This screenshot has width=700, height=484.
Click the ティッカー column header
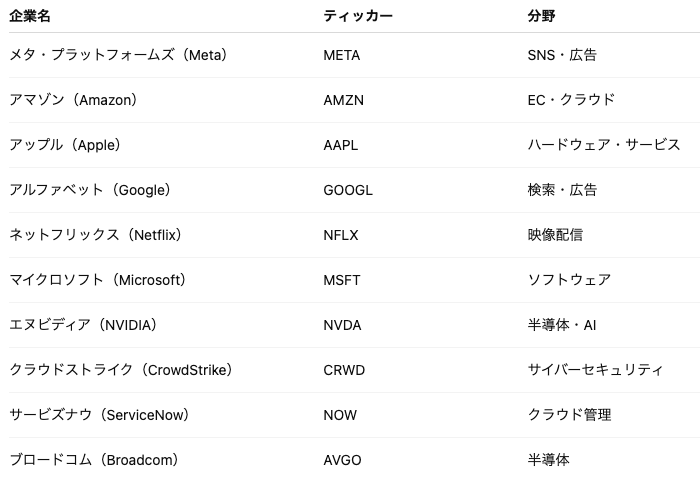358,16
